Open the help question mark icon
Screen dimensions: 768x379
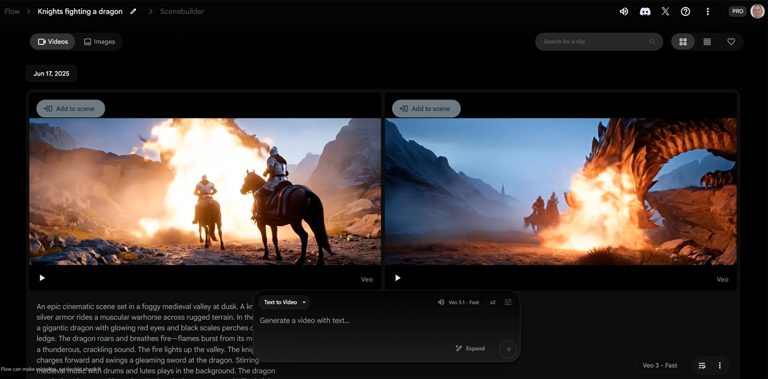pyautogui.click(x=685, y=12)
